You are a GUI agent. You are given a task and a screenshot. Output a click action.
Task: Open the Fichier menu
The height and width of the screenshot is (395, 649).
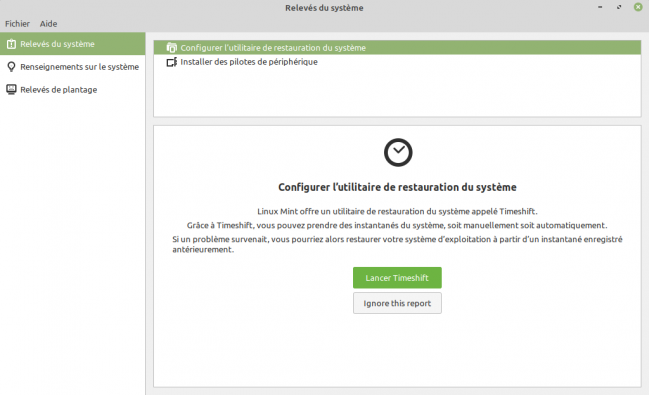[x=17, y=24]
